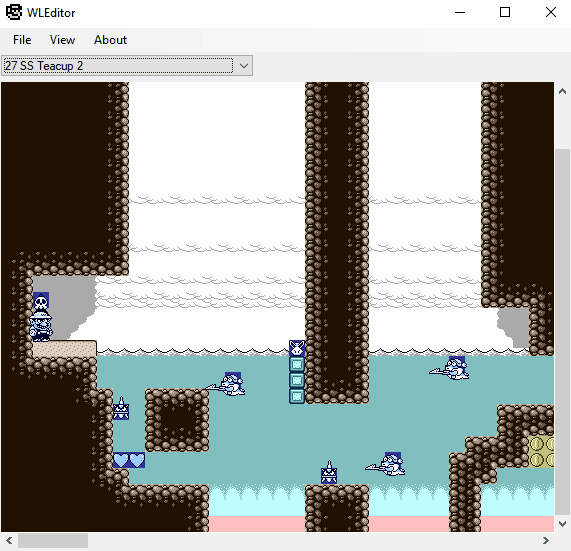The width and height of the screenshot is (571, 551).
Task: Click the middle breakable block in the column
Action: point(297,381)
